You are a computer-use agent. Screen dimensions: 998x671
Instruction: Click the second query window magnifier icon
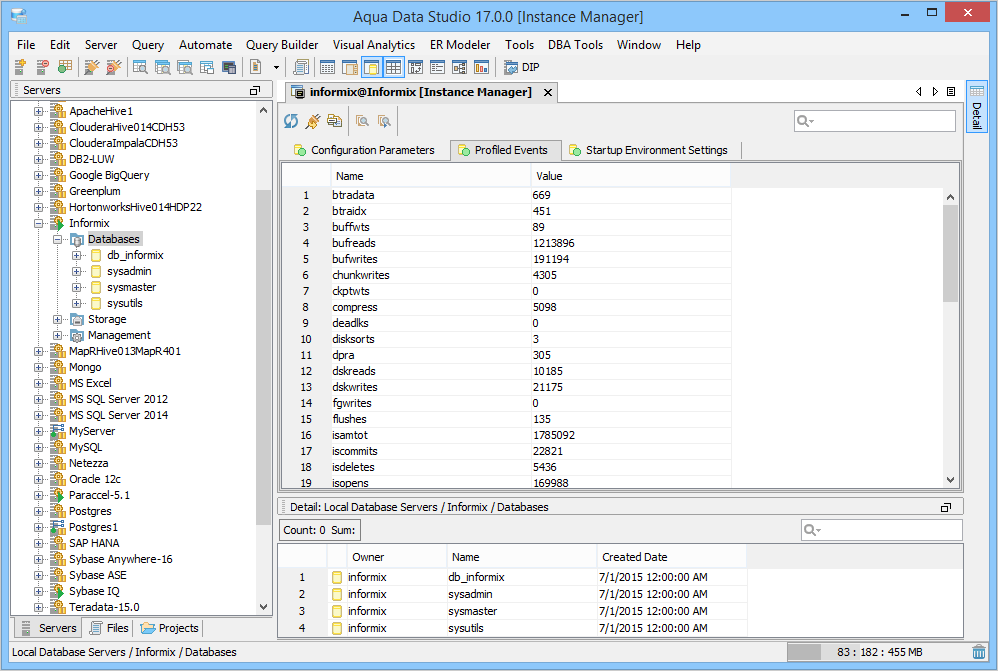tap(162, 67)
